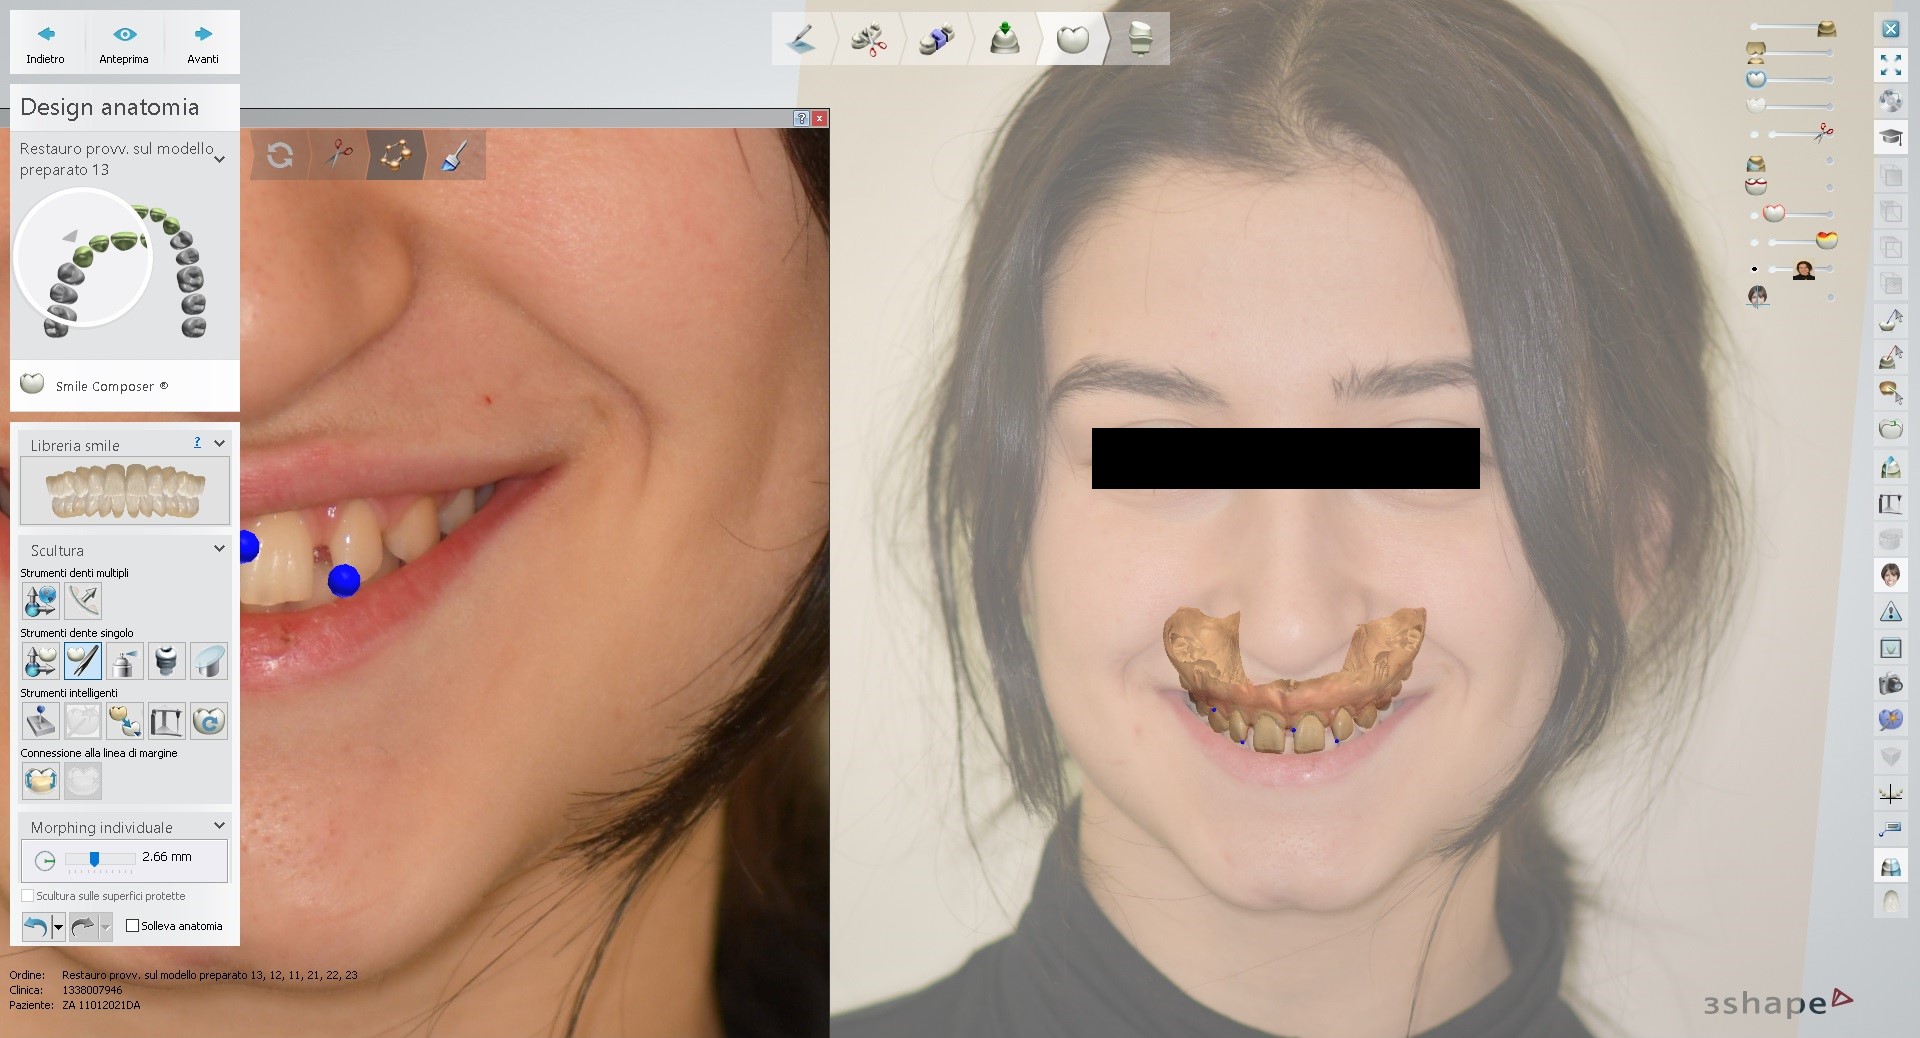The image size is (1920, 1038).
Task: Select single tooth tweezers morphing tool
Action: tap(83, 661)
